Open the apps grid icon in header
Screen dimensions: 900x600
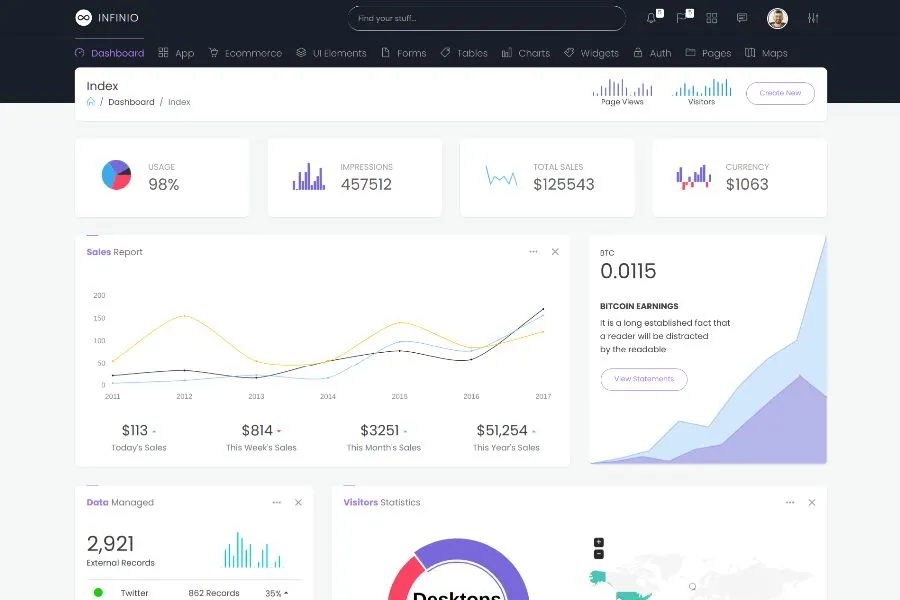click(x=712, y=18)
